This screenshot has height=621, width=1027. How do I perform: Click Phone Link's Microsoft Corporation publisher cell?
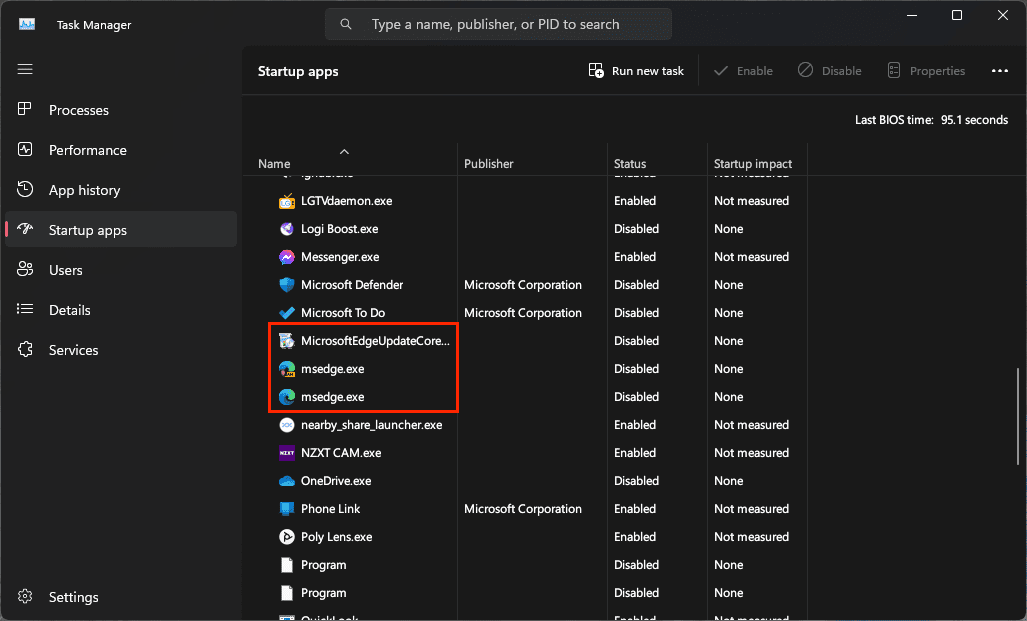pyautogui.click(x=523, y=509)
